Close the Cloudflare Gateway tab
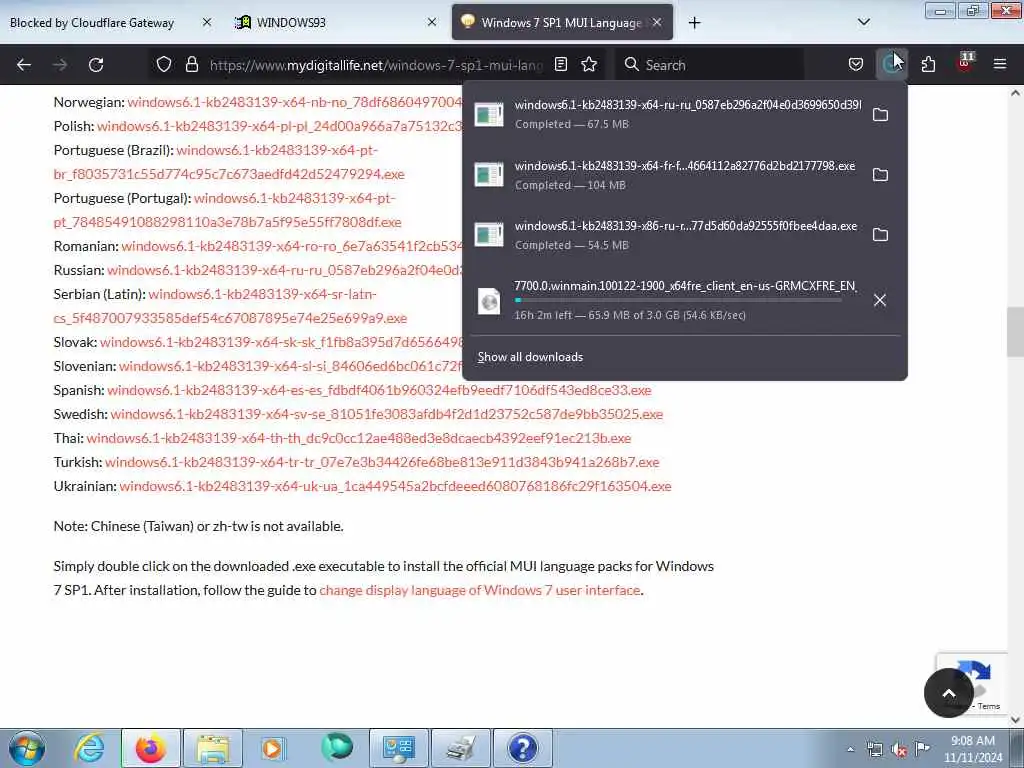The width and height of the screenshot is (1024, 768). click(206, 23)
